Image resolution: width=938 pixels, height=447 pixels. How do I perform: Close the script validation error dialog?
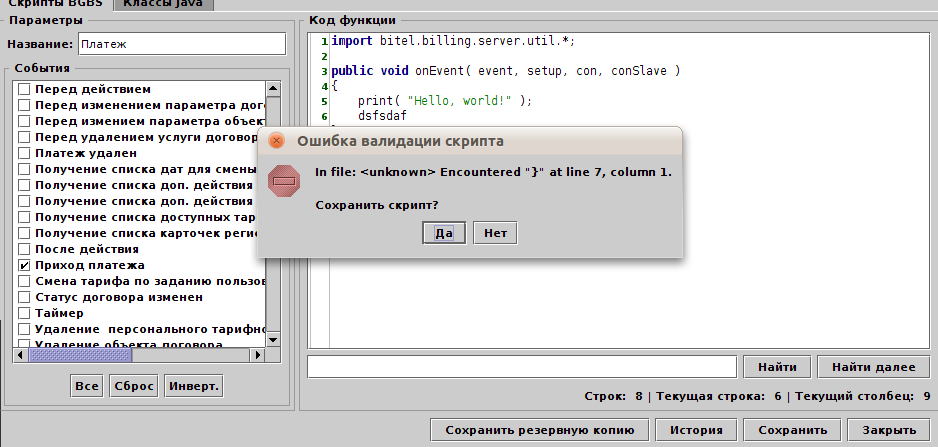pos(277,141)
